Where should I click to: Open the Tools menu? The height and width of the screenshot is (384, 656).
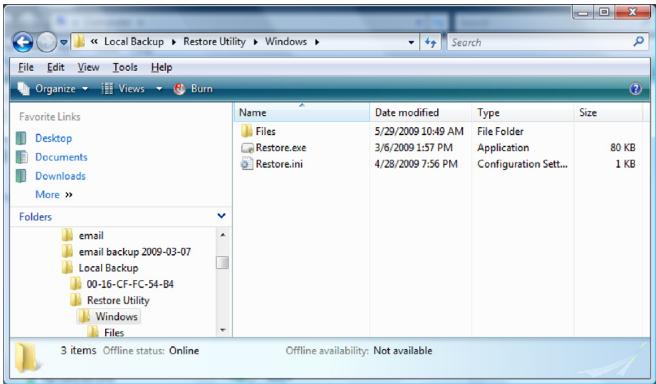pos(125,67)
